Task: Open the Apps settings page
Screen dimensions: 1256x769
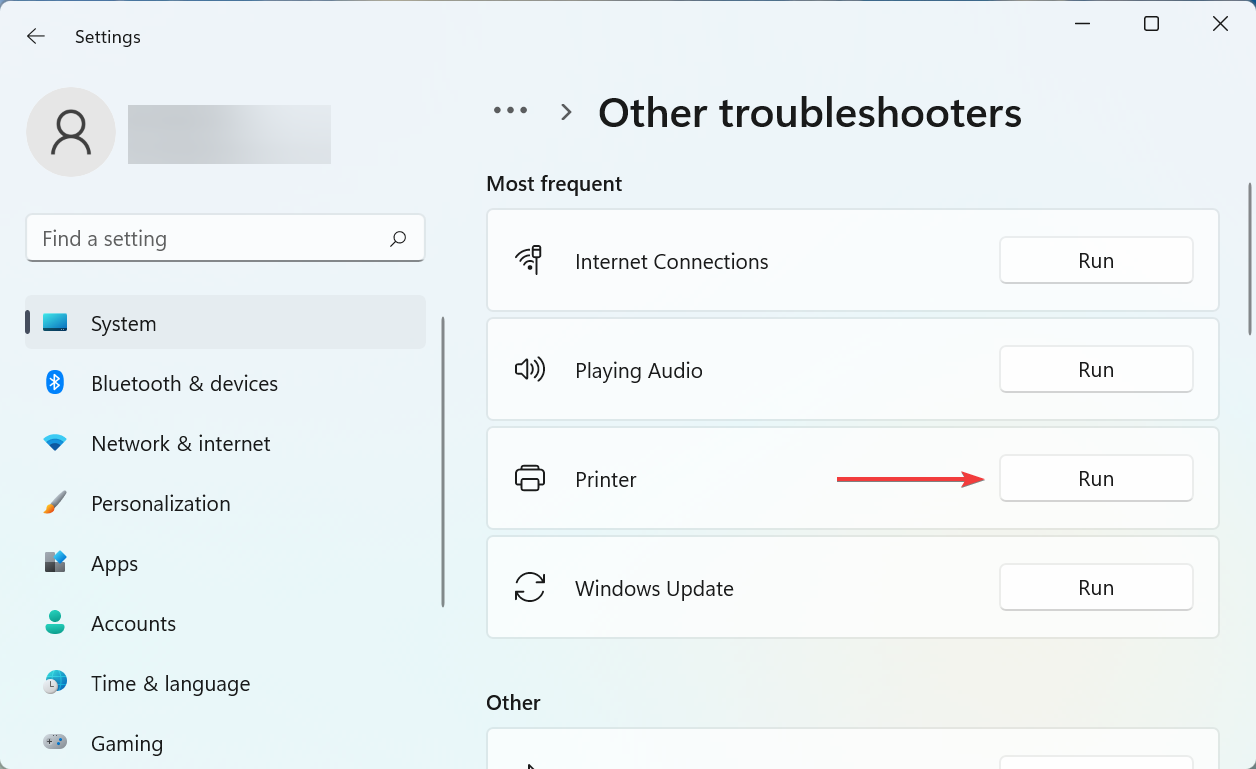Action: (x=225, y=563)
